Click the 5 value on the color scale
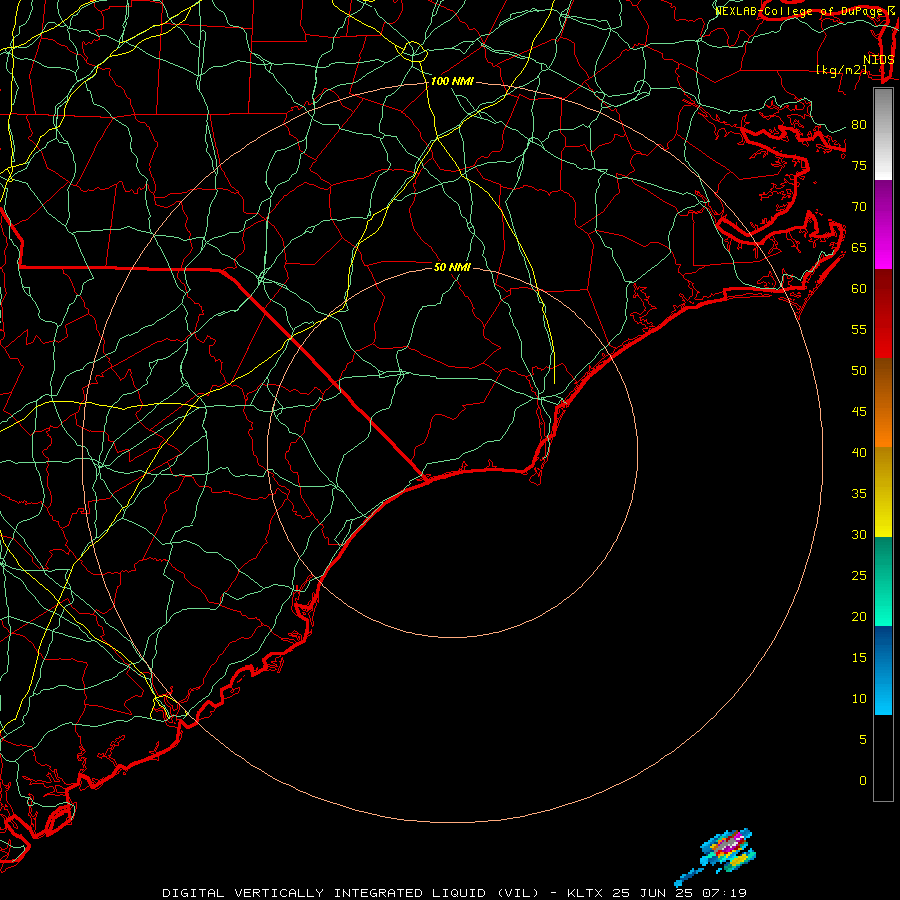900x900 pixels. [x=863, y=739]
